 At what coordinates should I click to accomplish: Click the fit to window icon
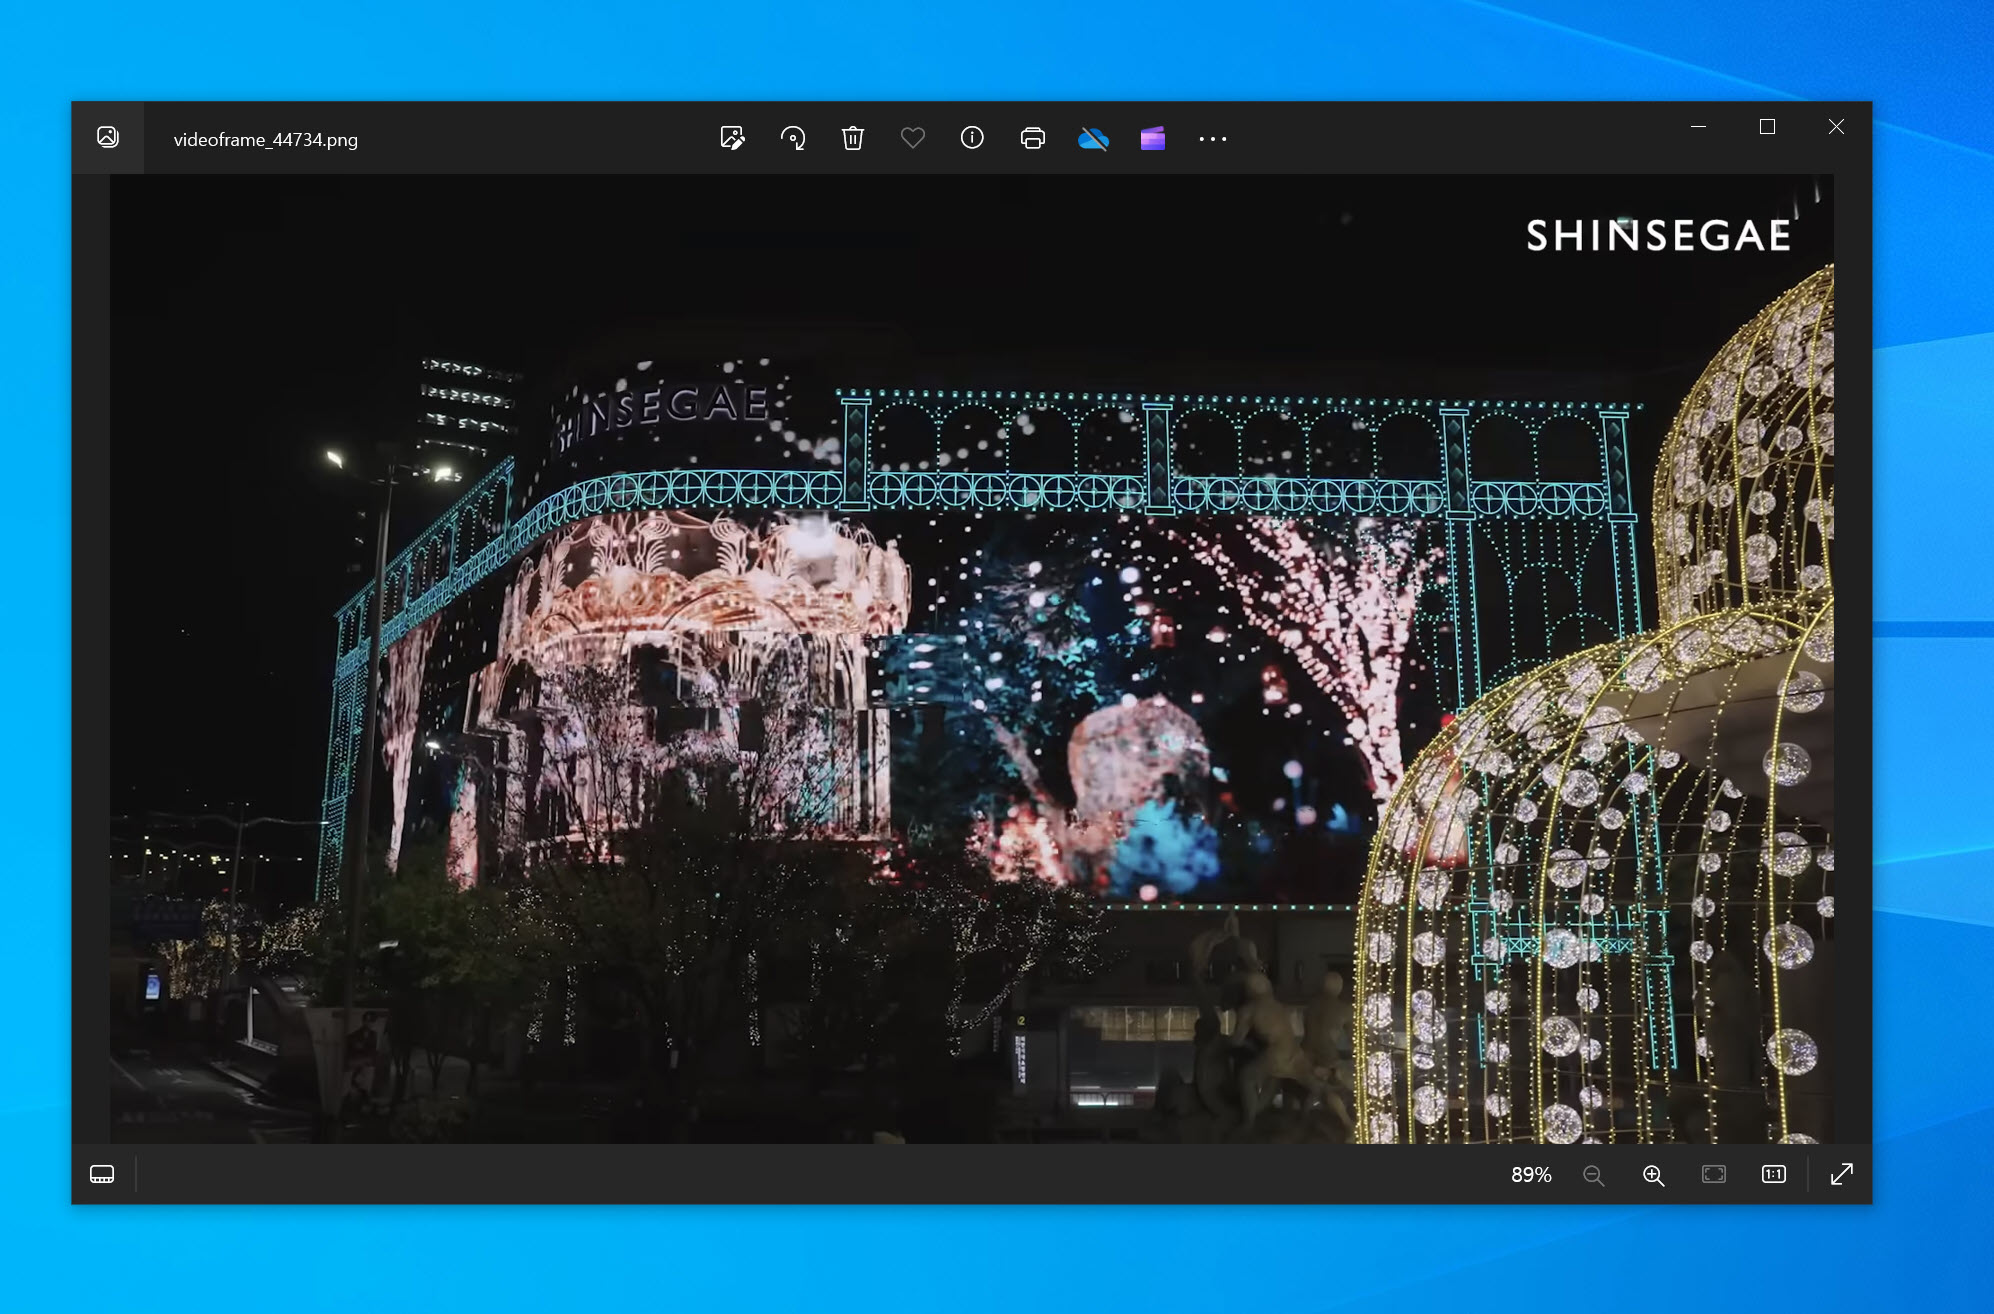1714,1174
